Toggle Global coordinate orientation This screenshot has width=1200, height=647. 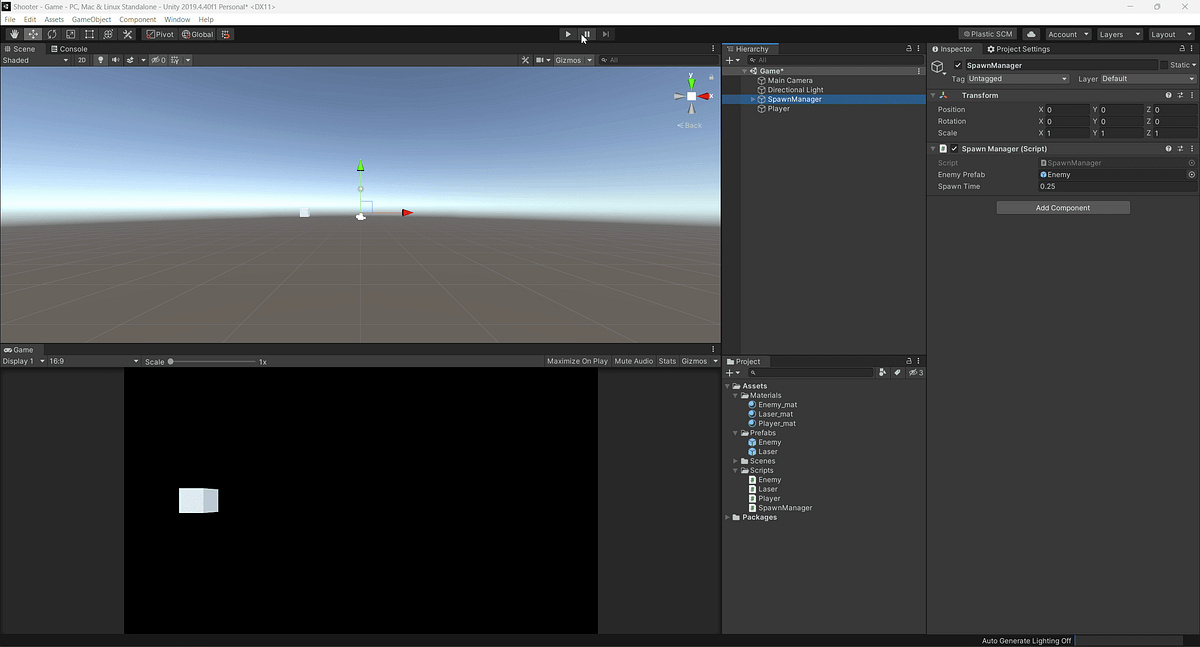tap(195, 33)
